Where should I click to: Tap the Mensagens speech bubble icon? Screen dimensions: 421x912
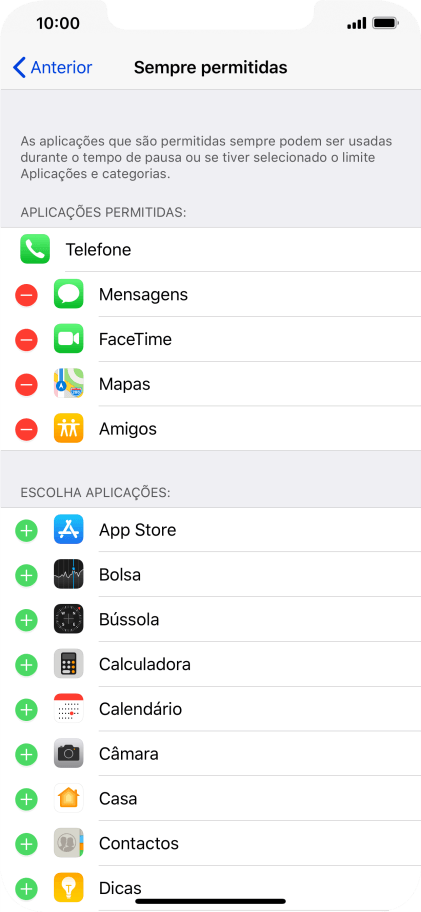tap(69, 294)
